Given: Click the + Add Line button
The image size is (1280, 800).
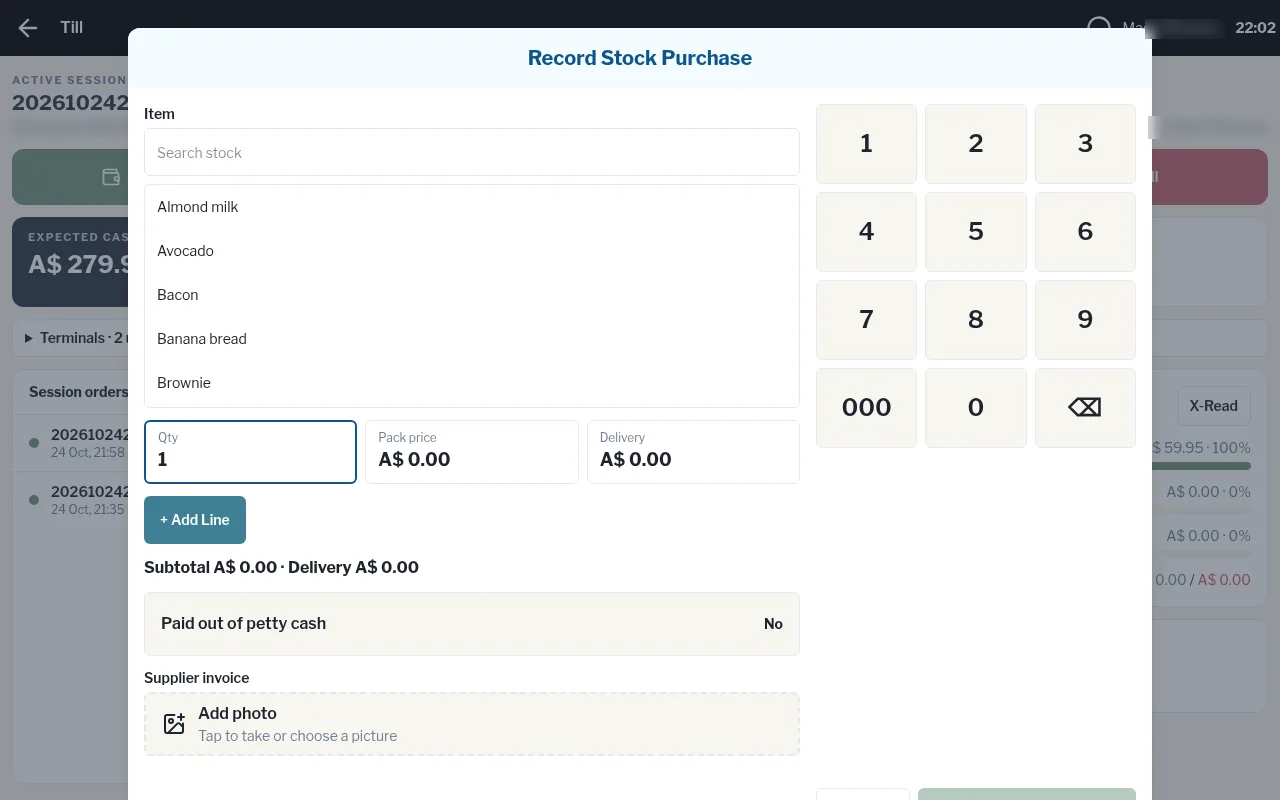Looking at the screenshot, I should click(x=195, y=520).
